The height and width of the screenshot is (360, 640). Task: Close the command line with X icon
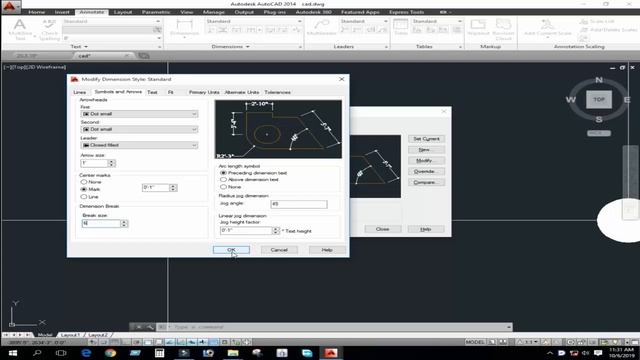click(x=139, y=327)
